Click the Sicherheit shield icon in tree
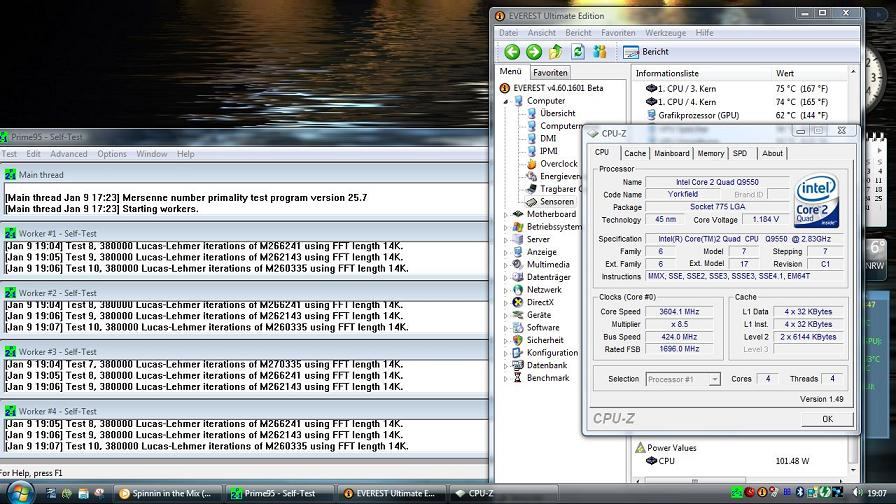This screenshot has height=504, width=896. [518, 340]
